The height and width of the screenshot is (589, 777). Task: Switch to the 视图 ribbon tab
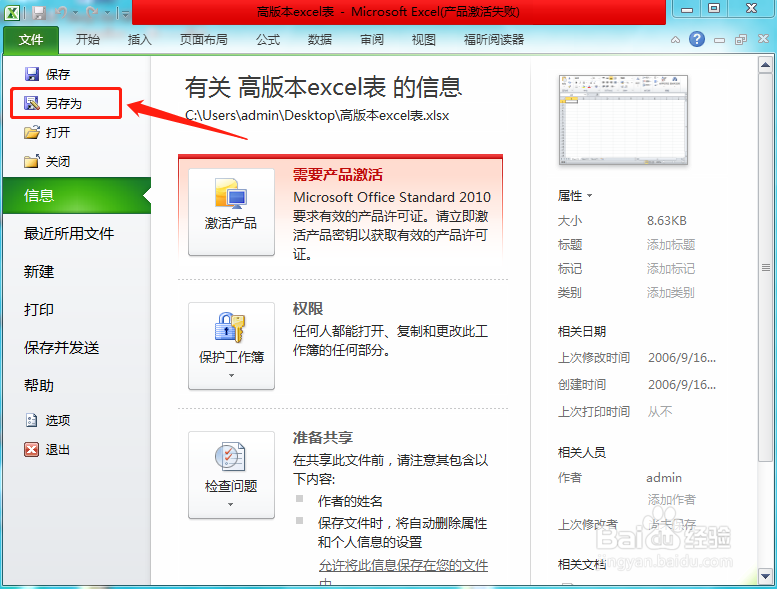[424, 40]
